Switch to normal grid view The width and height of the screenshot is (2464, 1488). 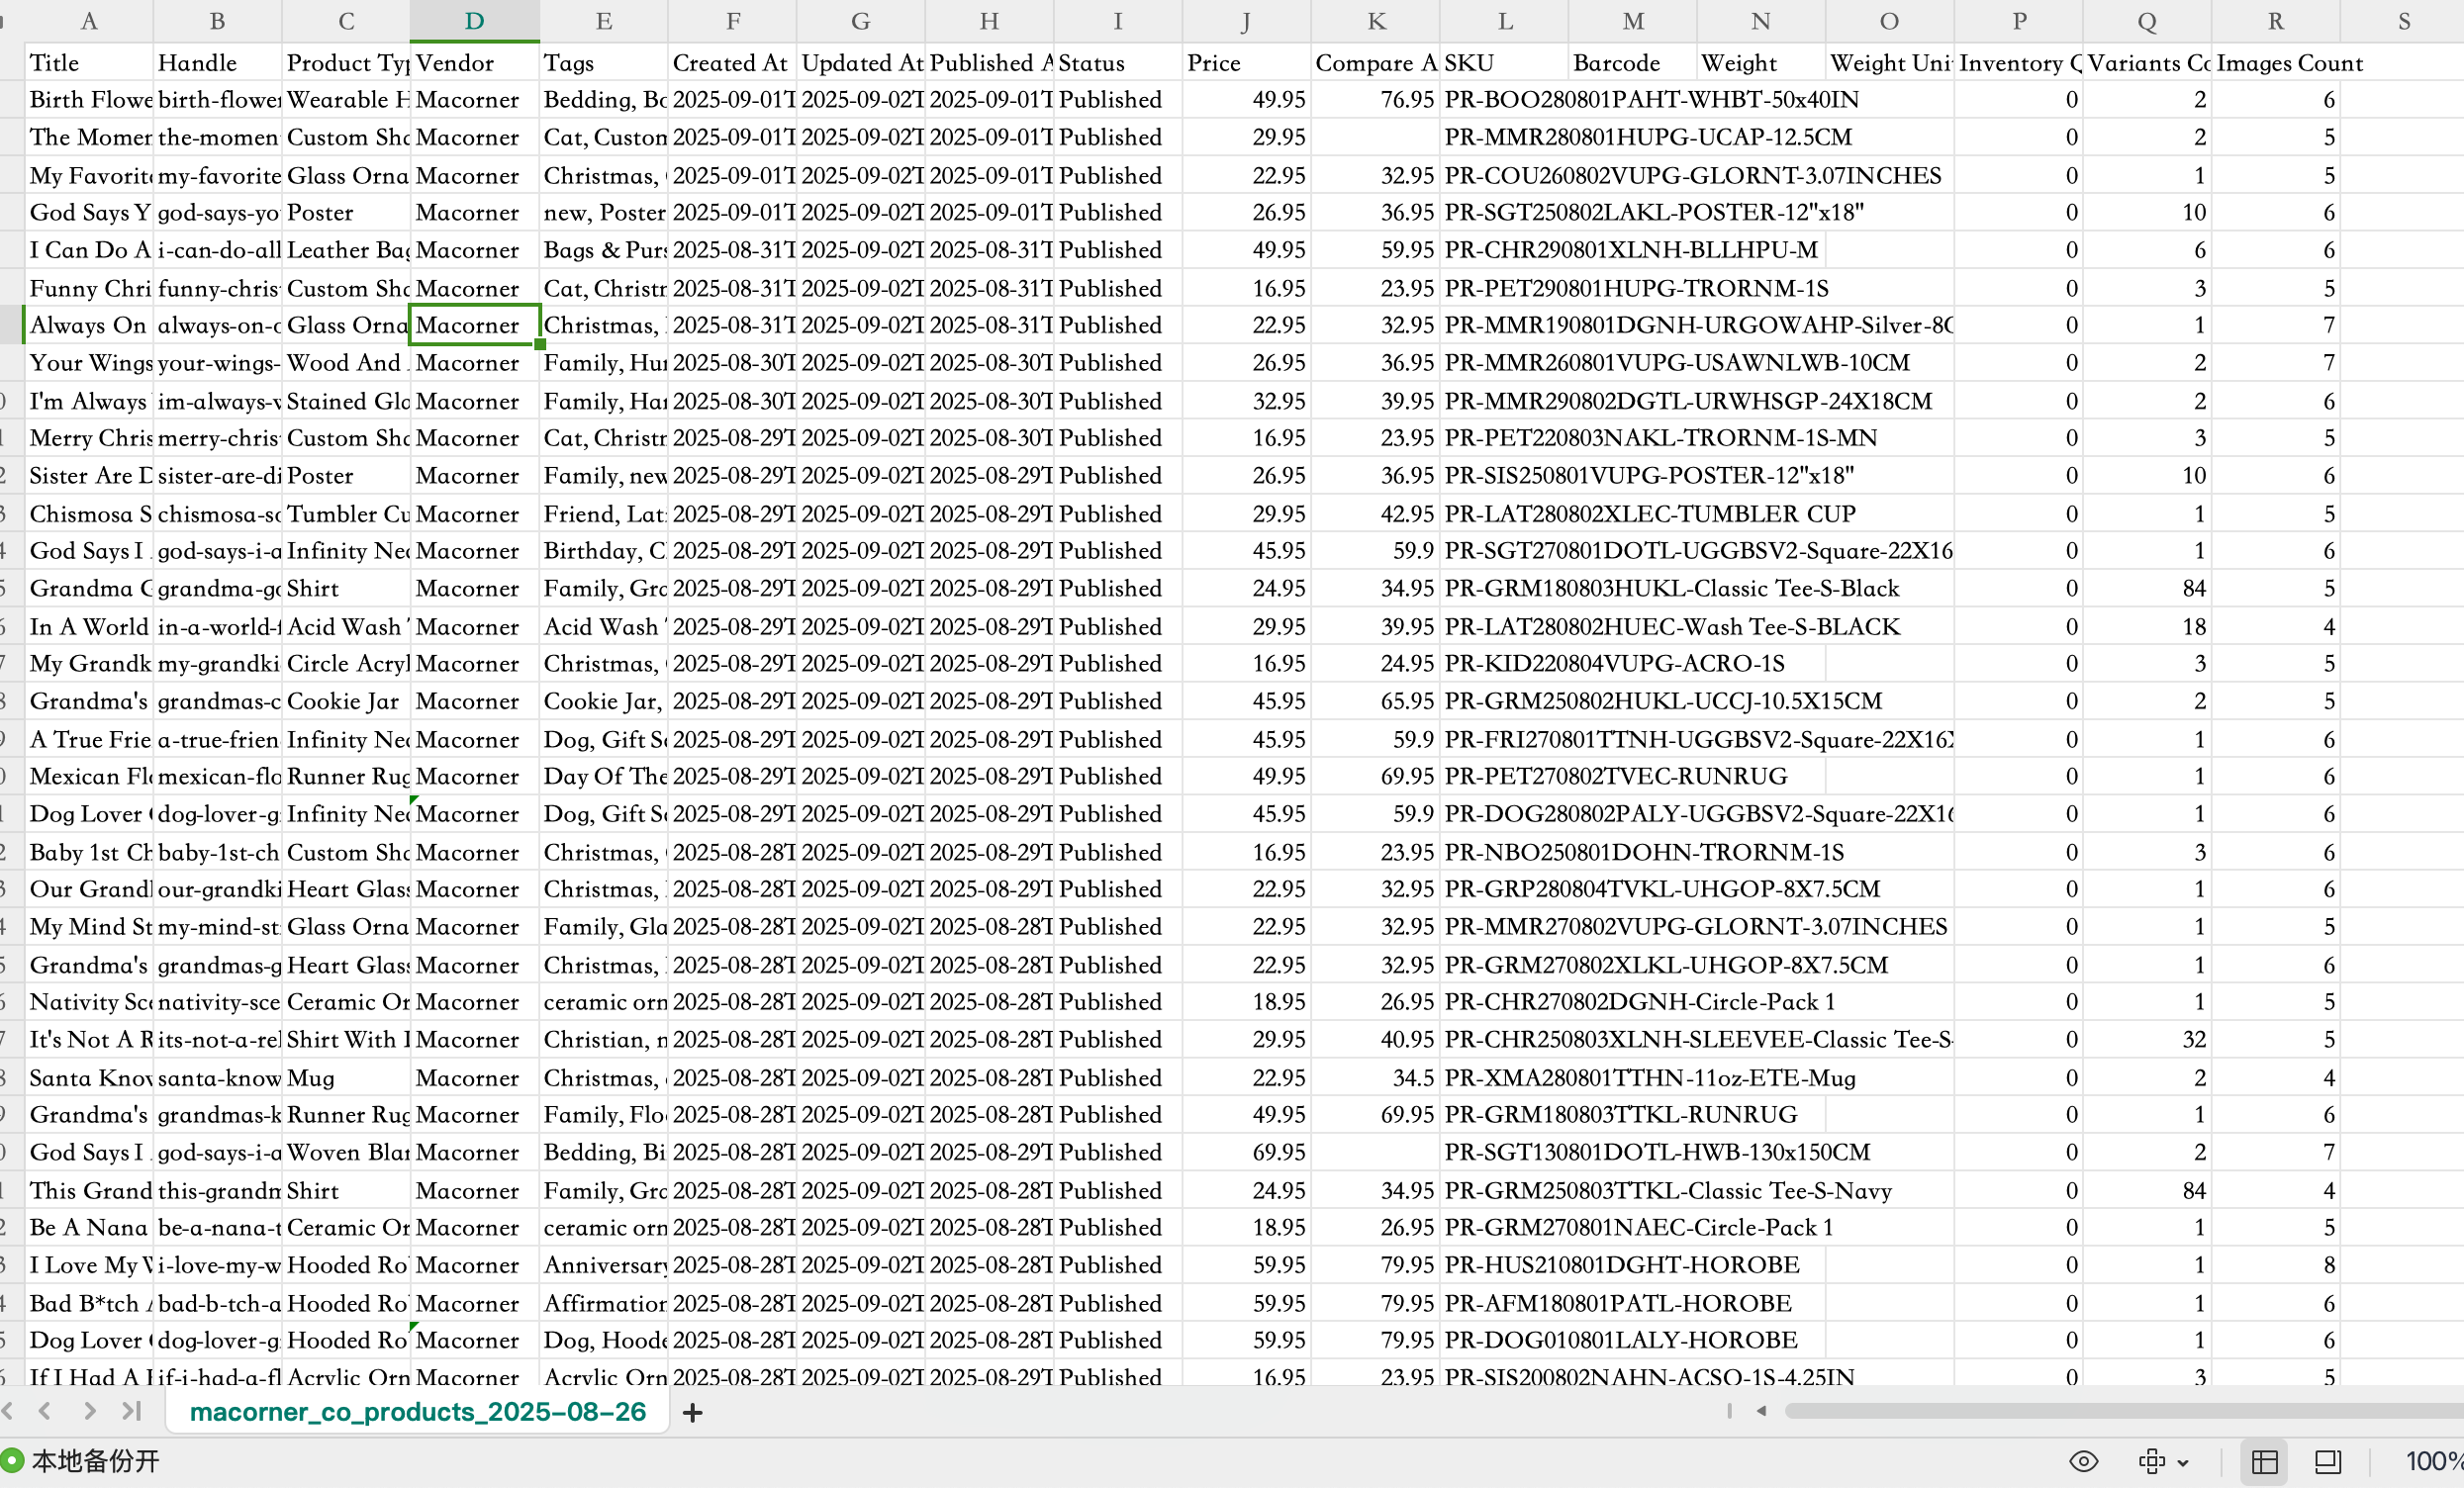point(2264,1461)
